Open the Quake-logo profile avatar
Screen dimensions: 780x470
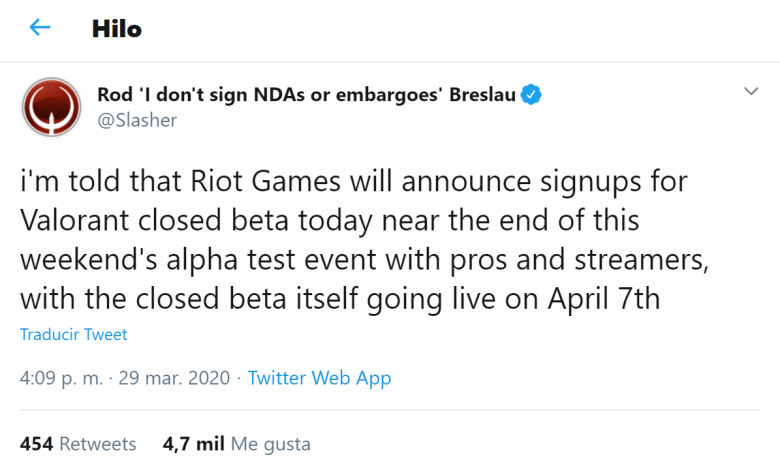point(51,108)
